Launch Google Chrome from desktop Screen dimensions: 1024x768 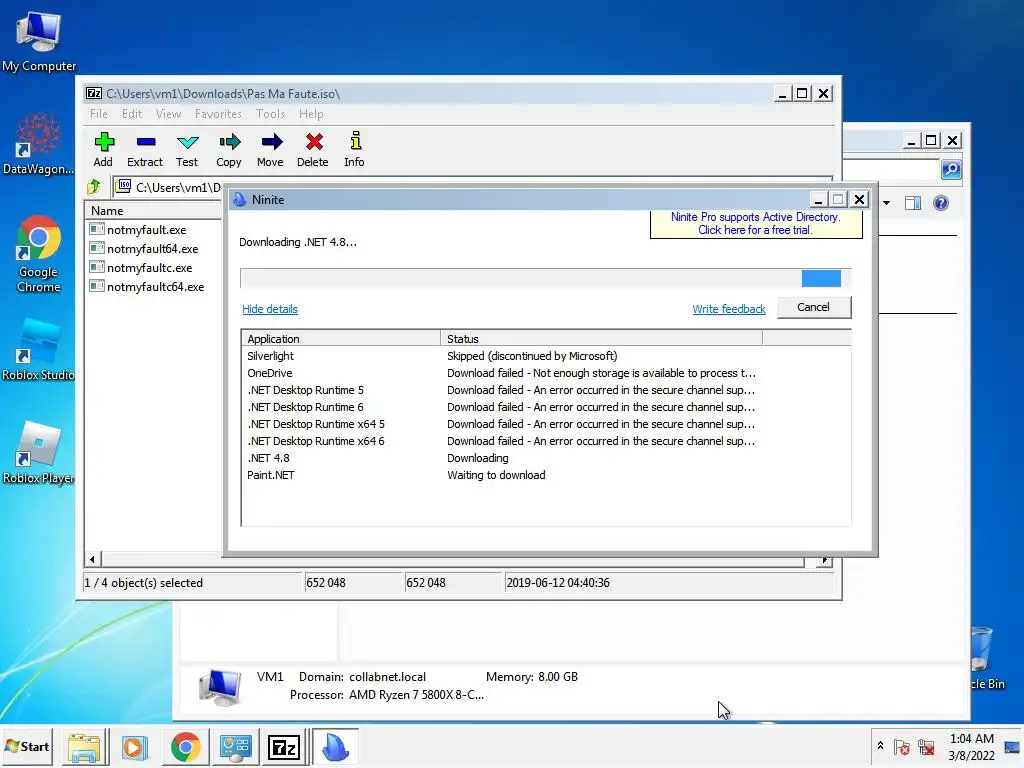click(39, 253)
